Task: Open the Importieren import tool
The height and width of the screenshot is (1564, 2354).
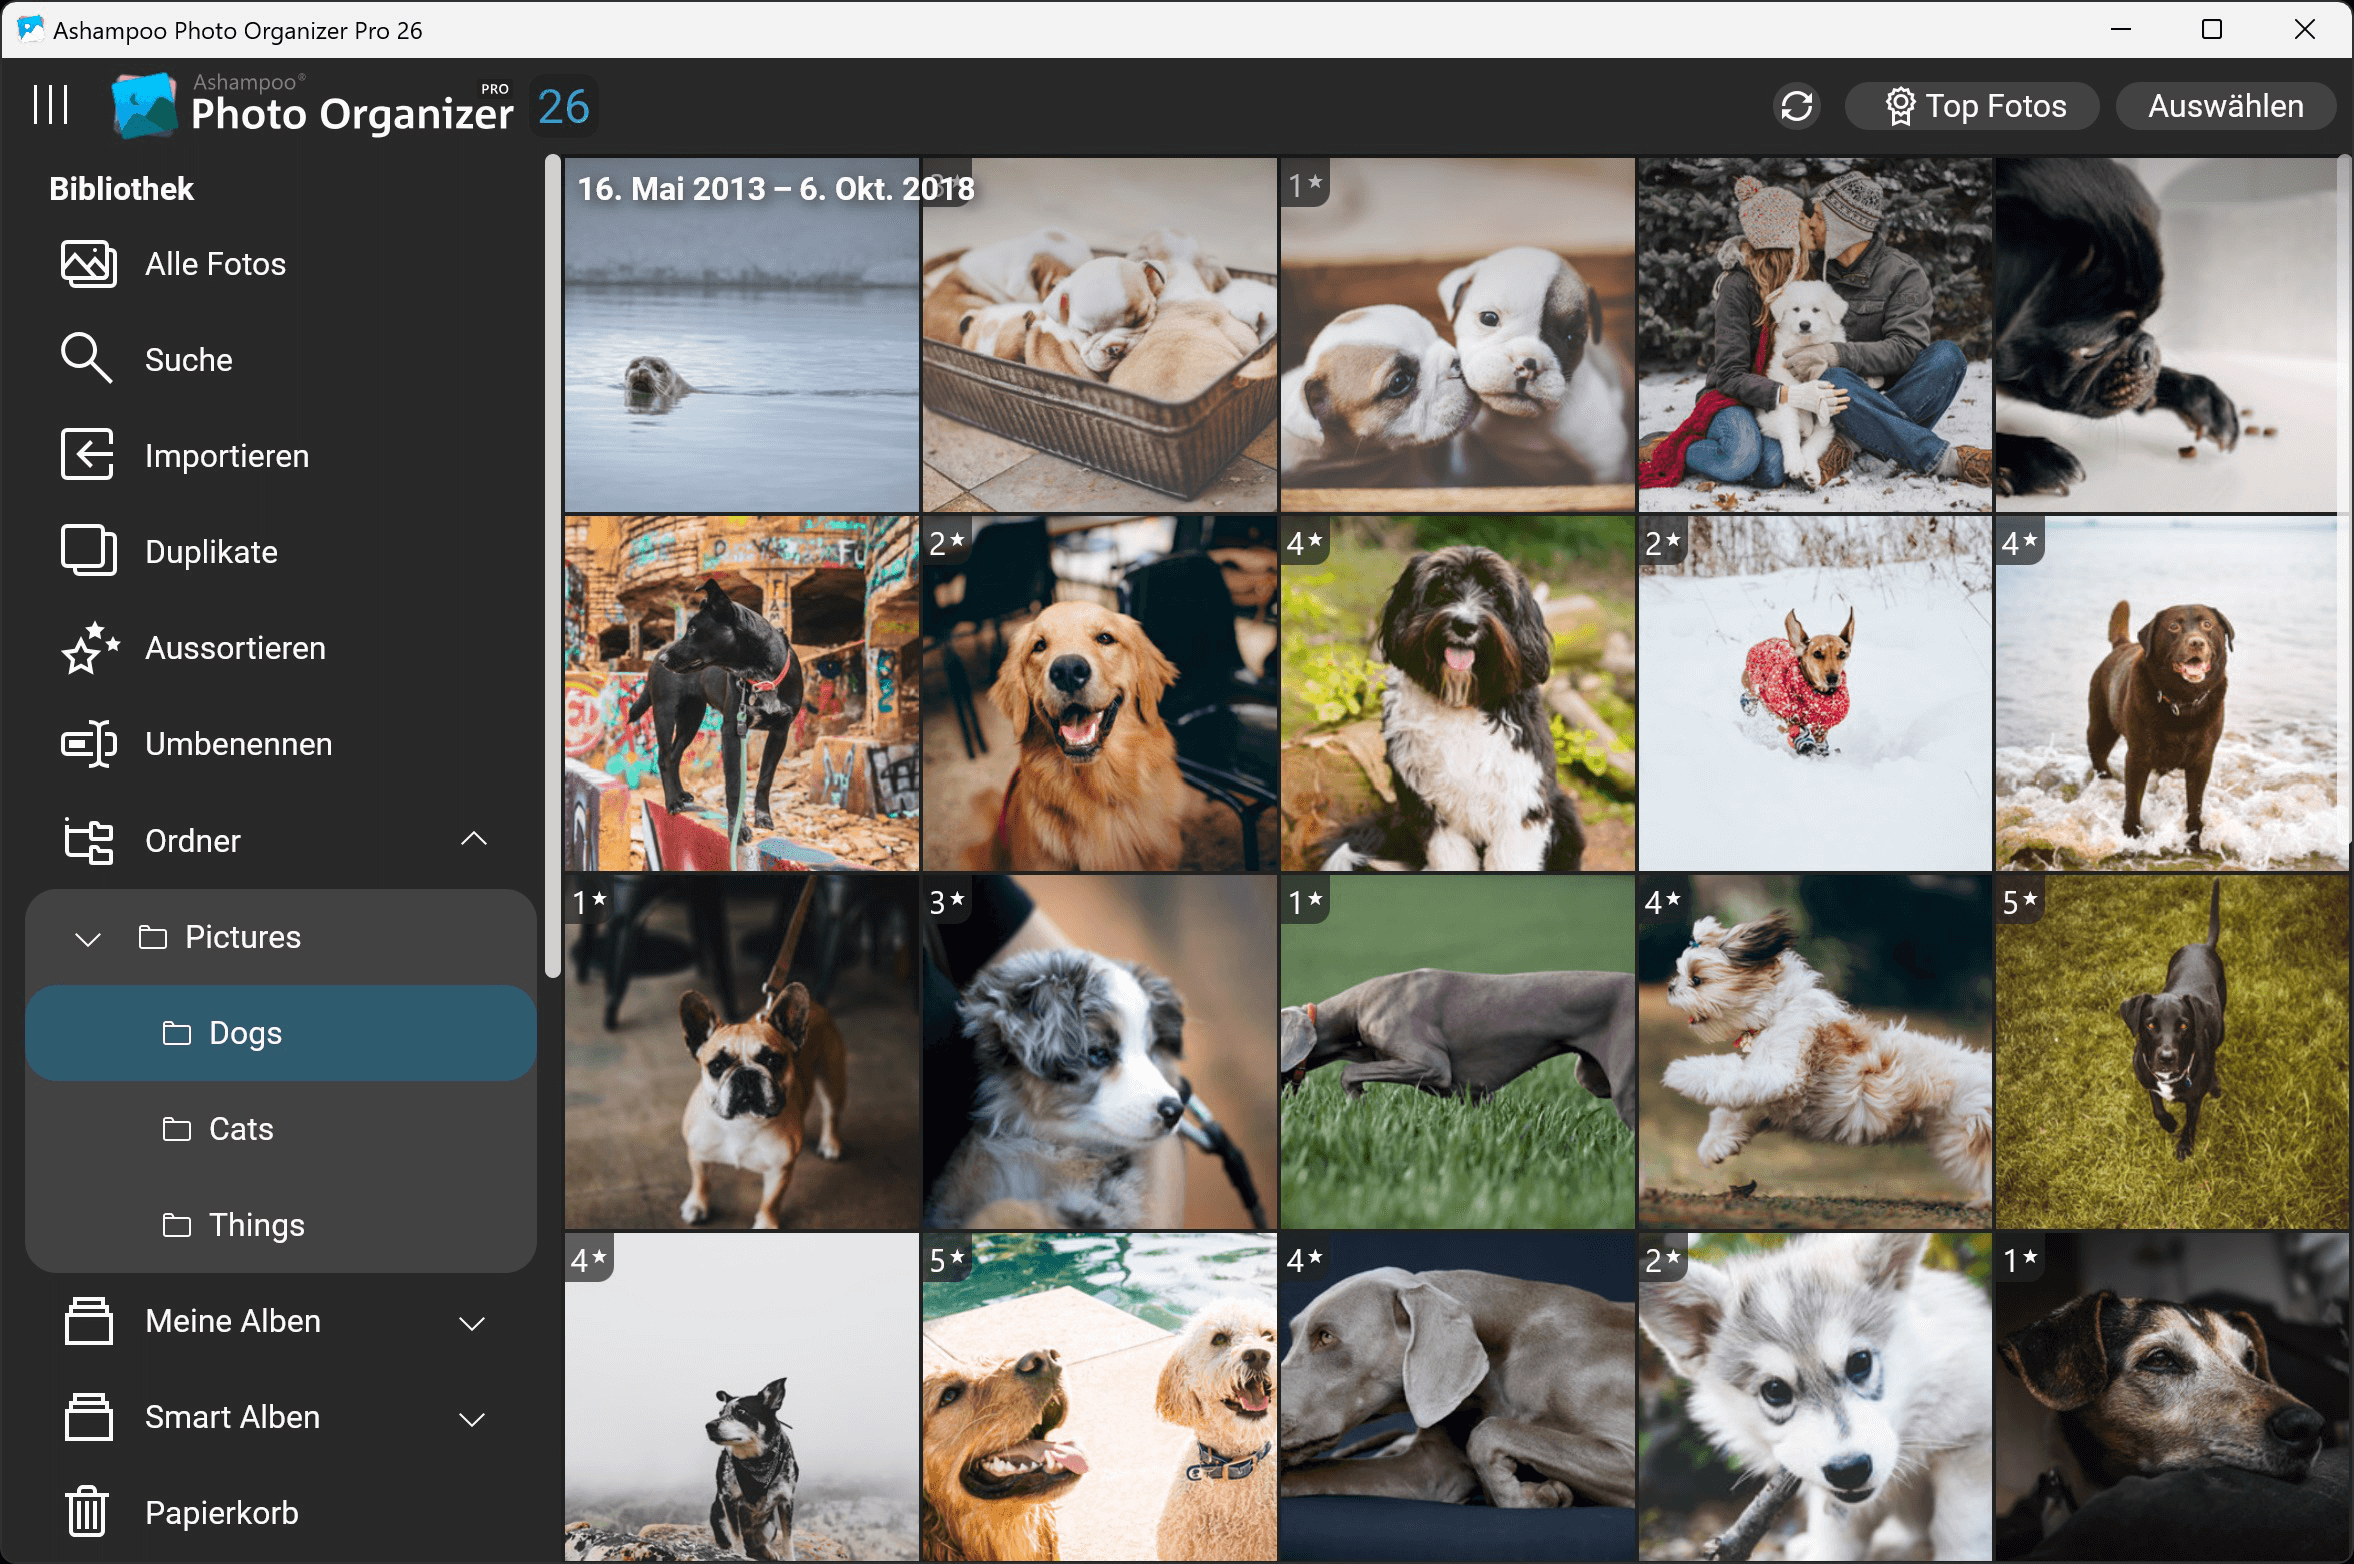Action: point(227,455)
